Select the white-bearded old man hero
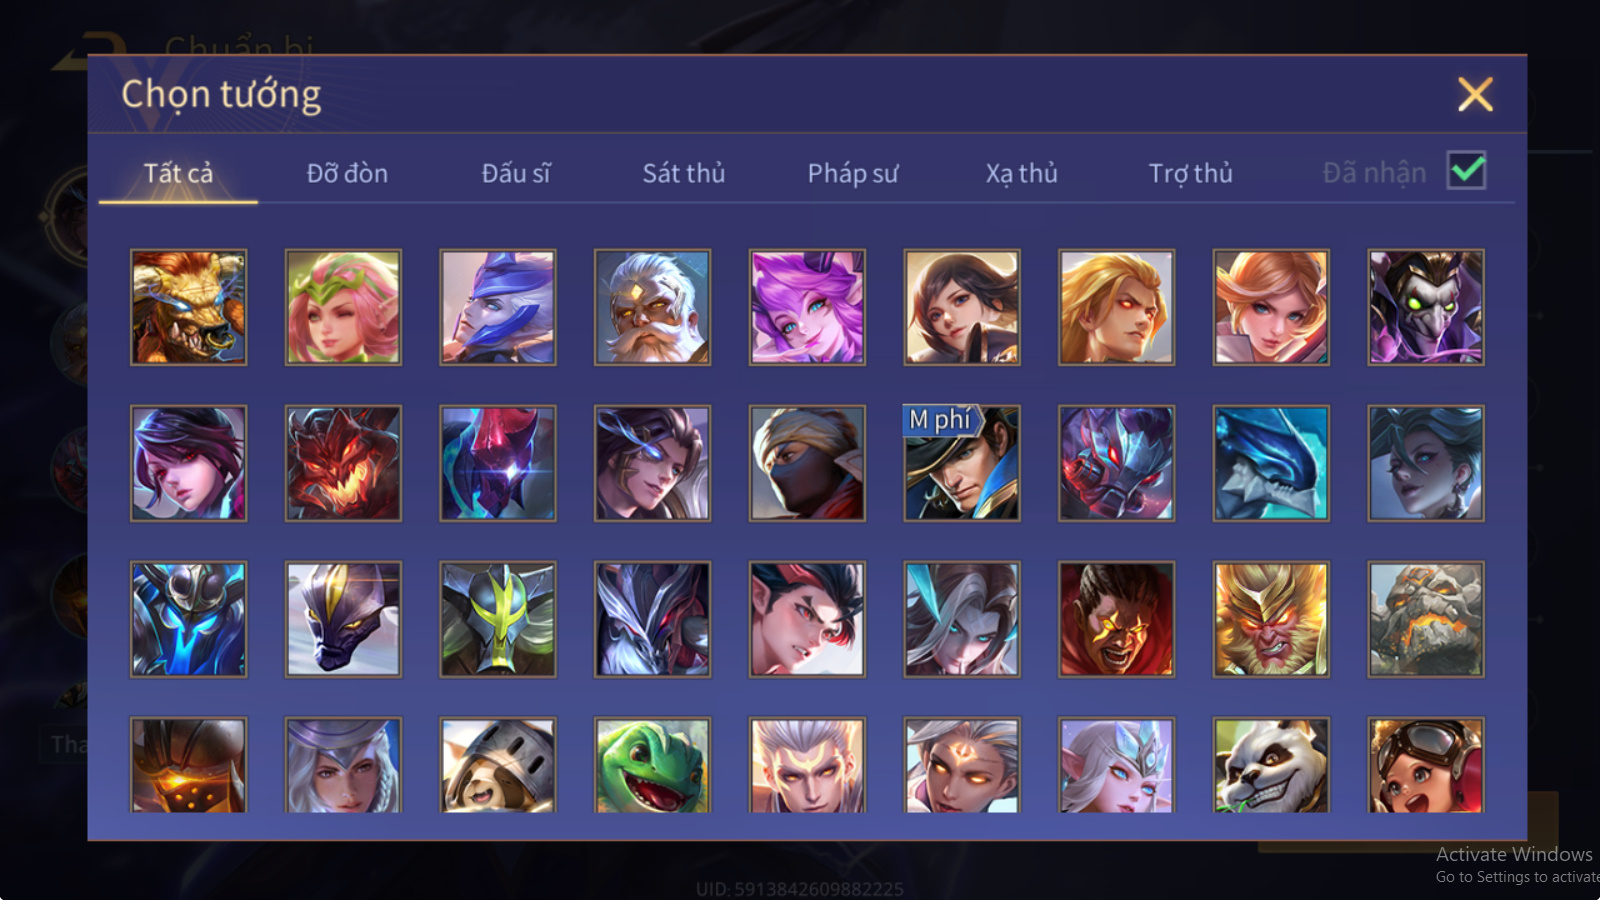The width and height of the screenshot is (1600, 900). pos(652,307)
